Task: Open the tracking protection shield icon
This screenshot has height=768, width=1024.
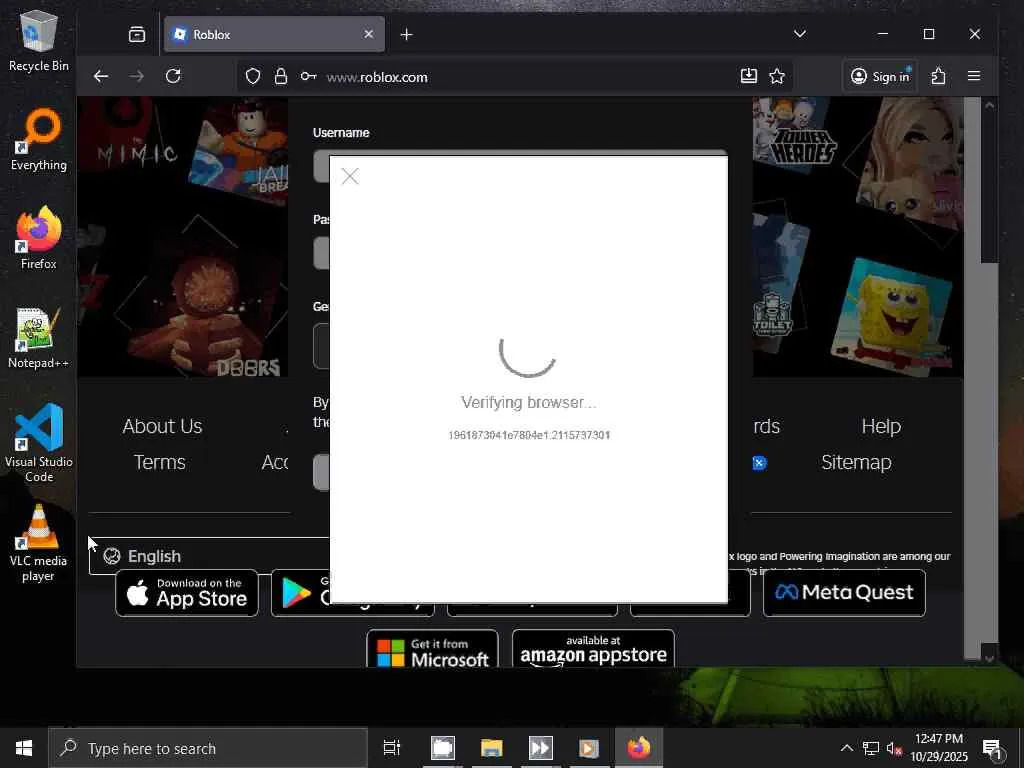Action: (x=253, y=77)
